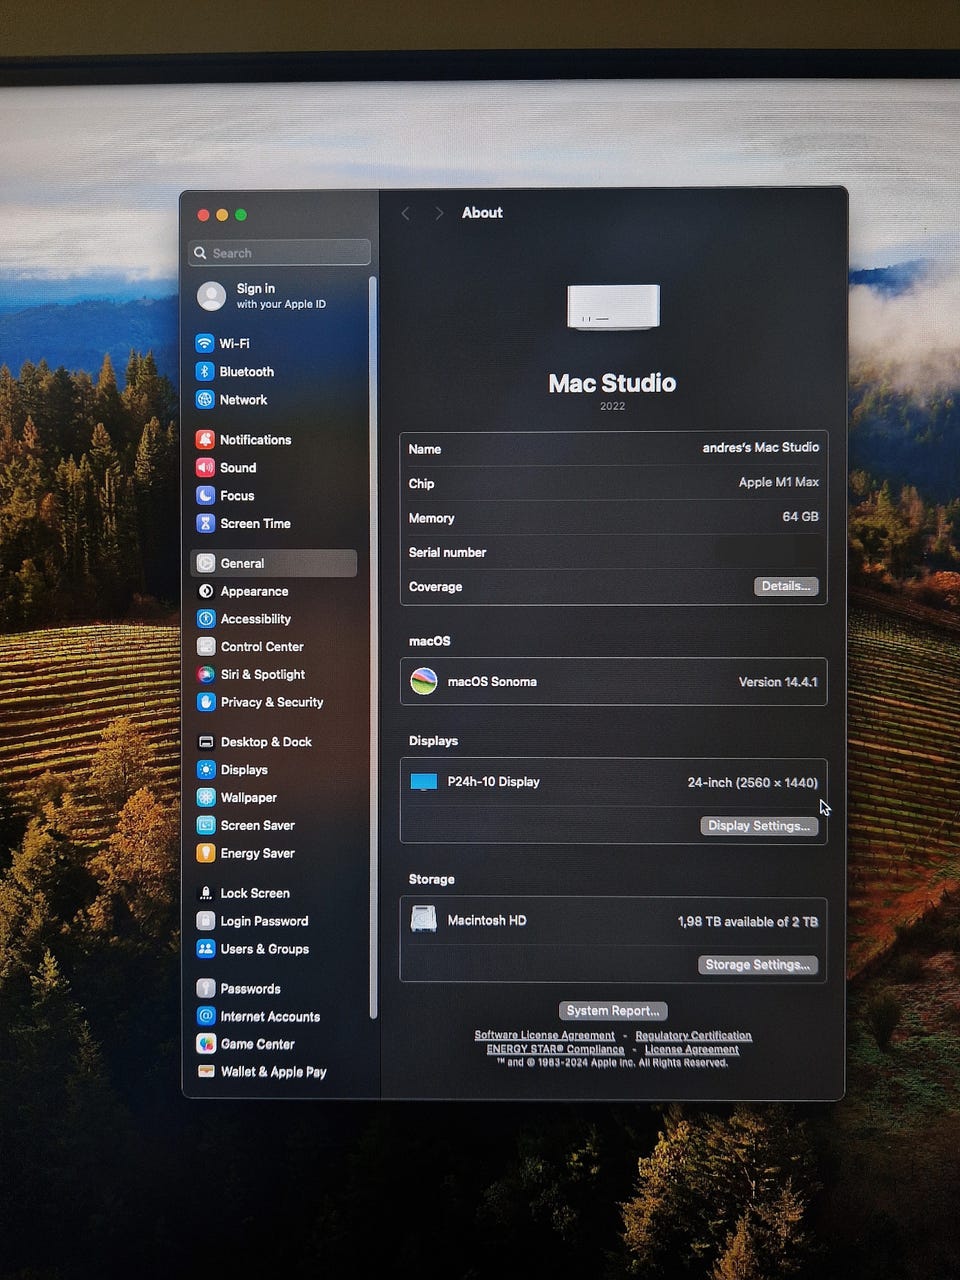Open the Screen Time hourglass icon

click(x=205, y=523)
